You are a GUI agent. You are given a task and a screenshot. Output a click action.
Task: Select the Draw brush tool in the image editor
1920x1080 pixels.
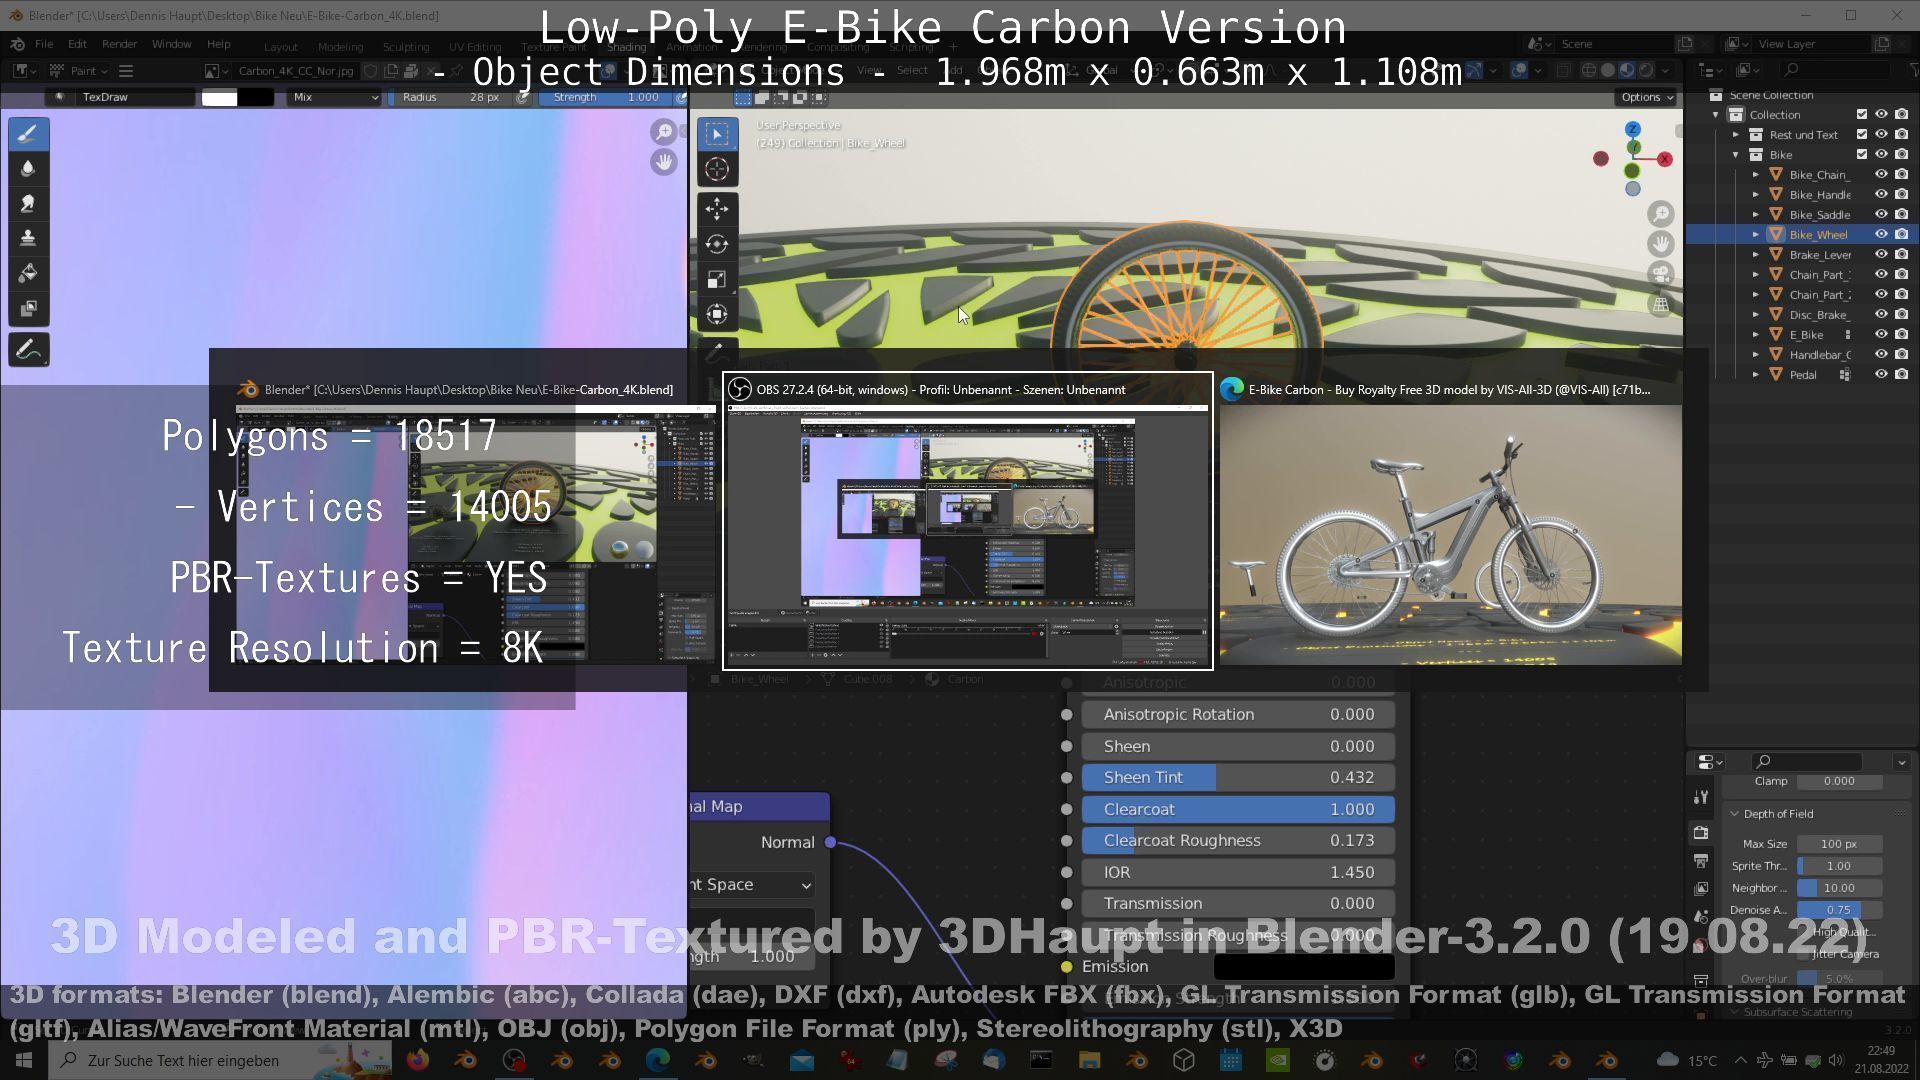click(28, 134)
